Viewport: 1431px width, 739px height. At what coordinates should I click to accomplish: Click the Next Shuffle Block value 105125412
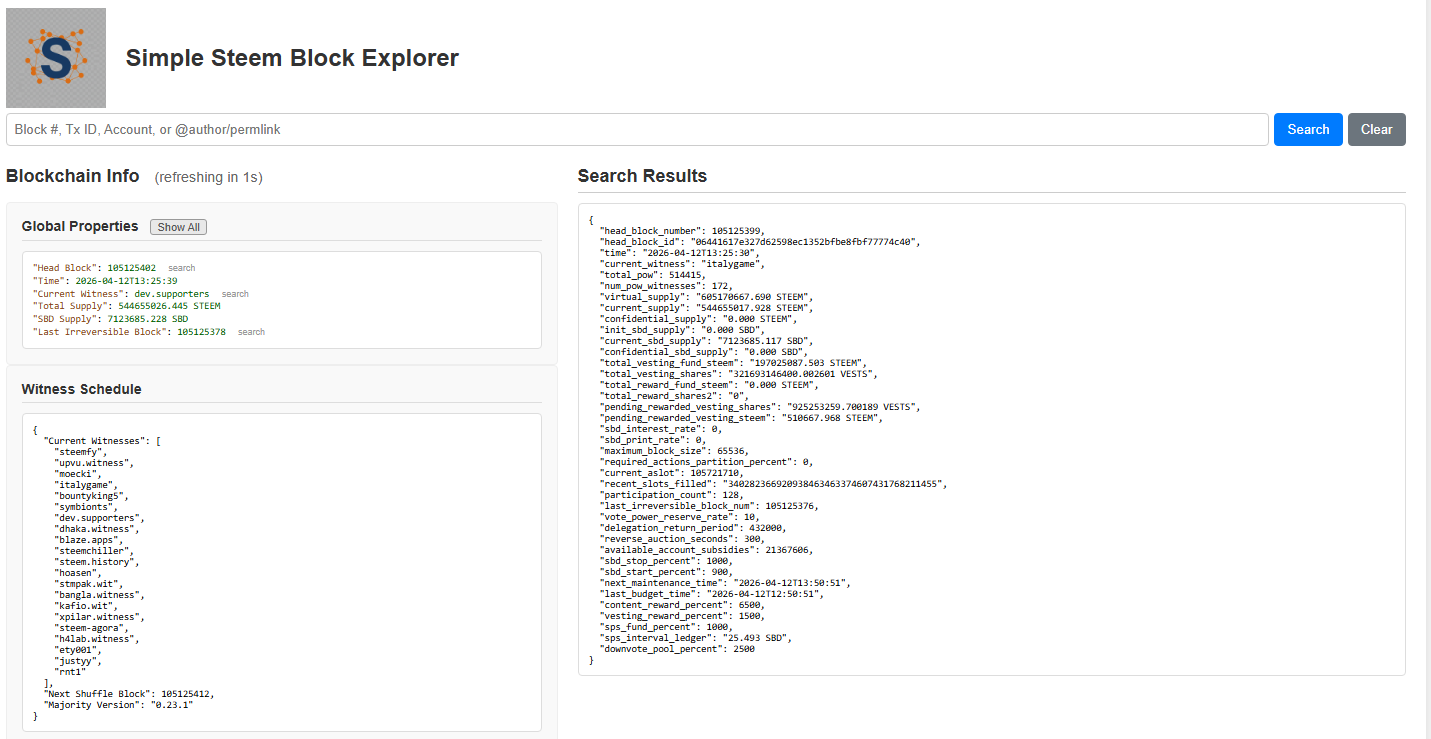187,694
